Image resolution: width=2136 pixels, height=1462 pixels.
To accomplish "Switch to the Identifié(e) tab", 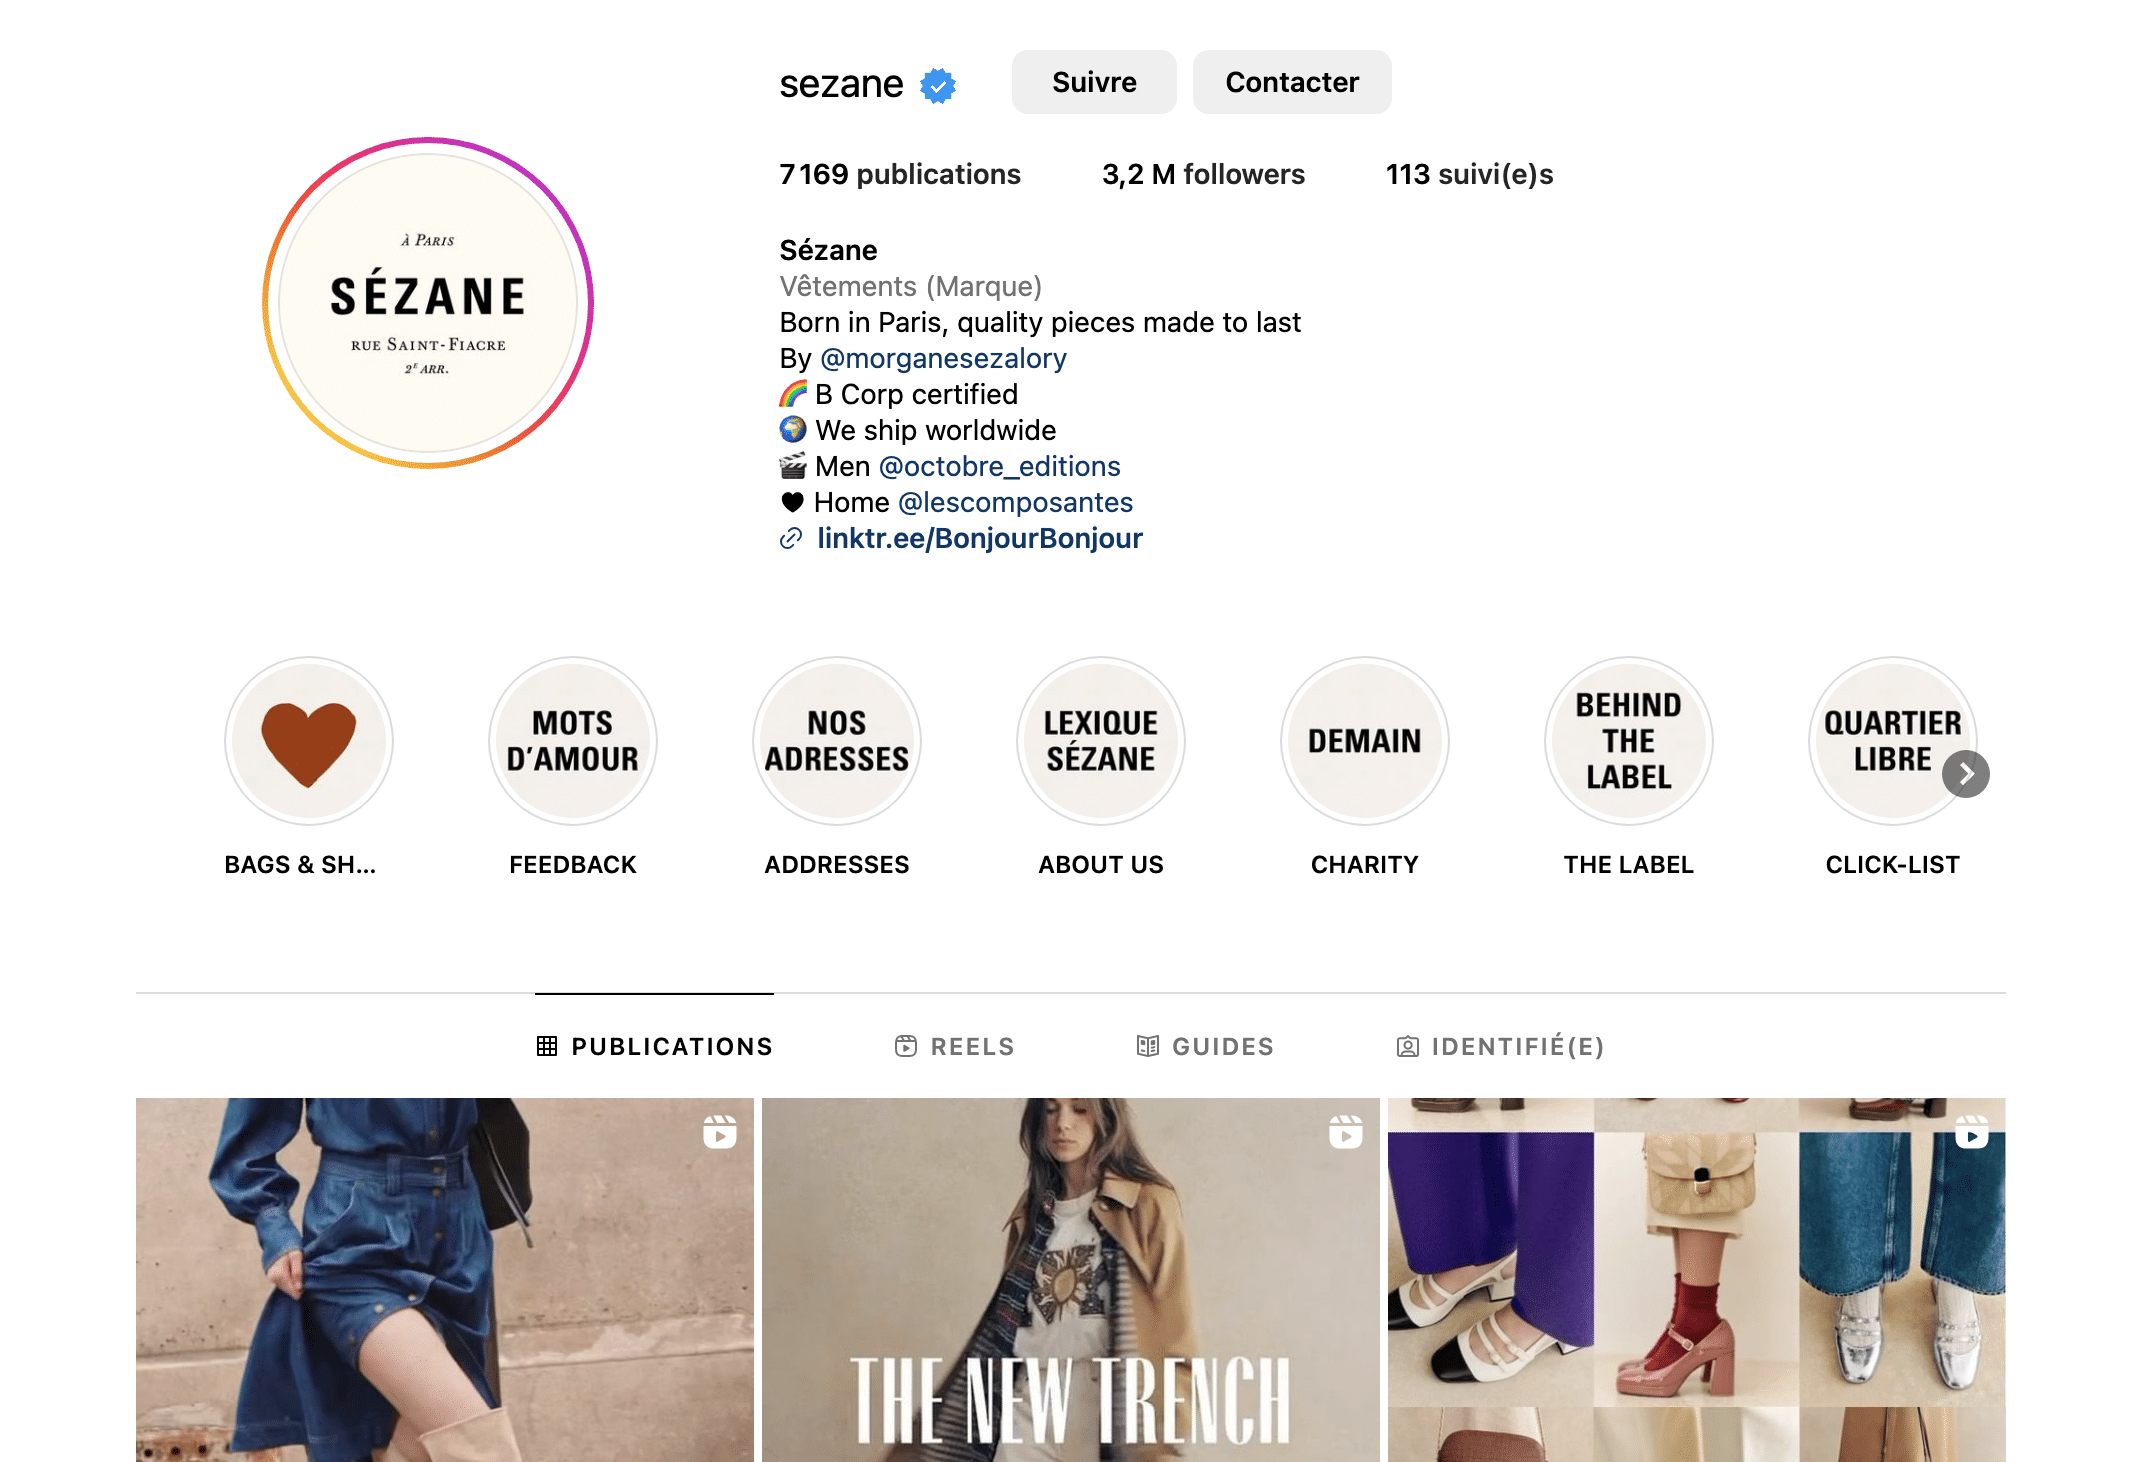I will (1500, 1046).
